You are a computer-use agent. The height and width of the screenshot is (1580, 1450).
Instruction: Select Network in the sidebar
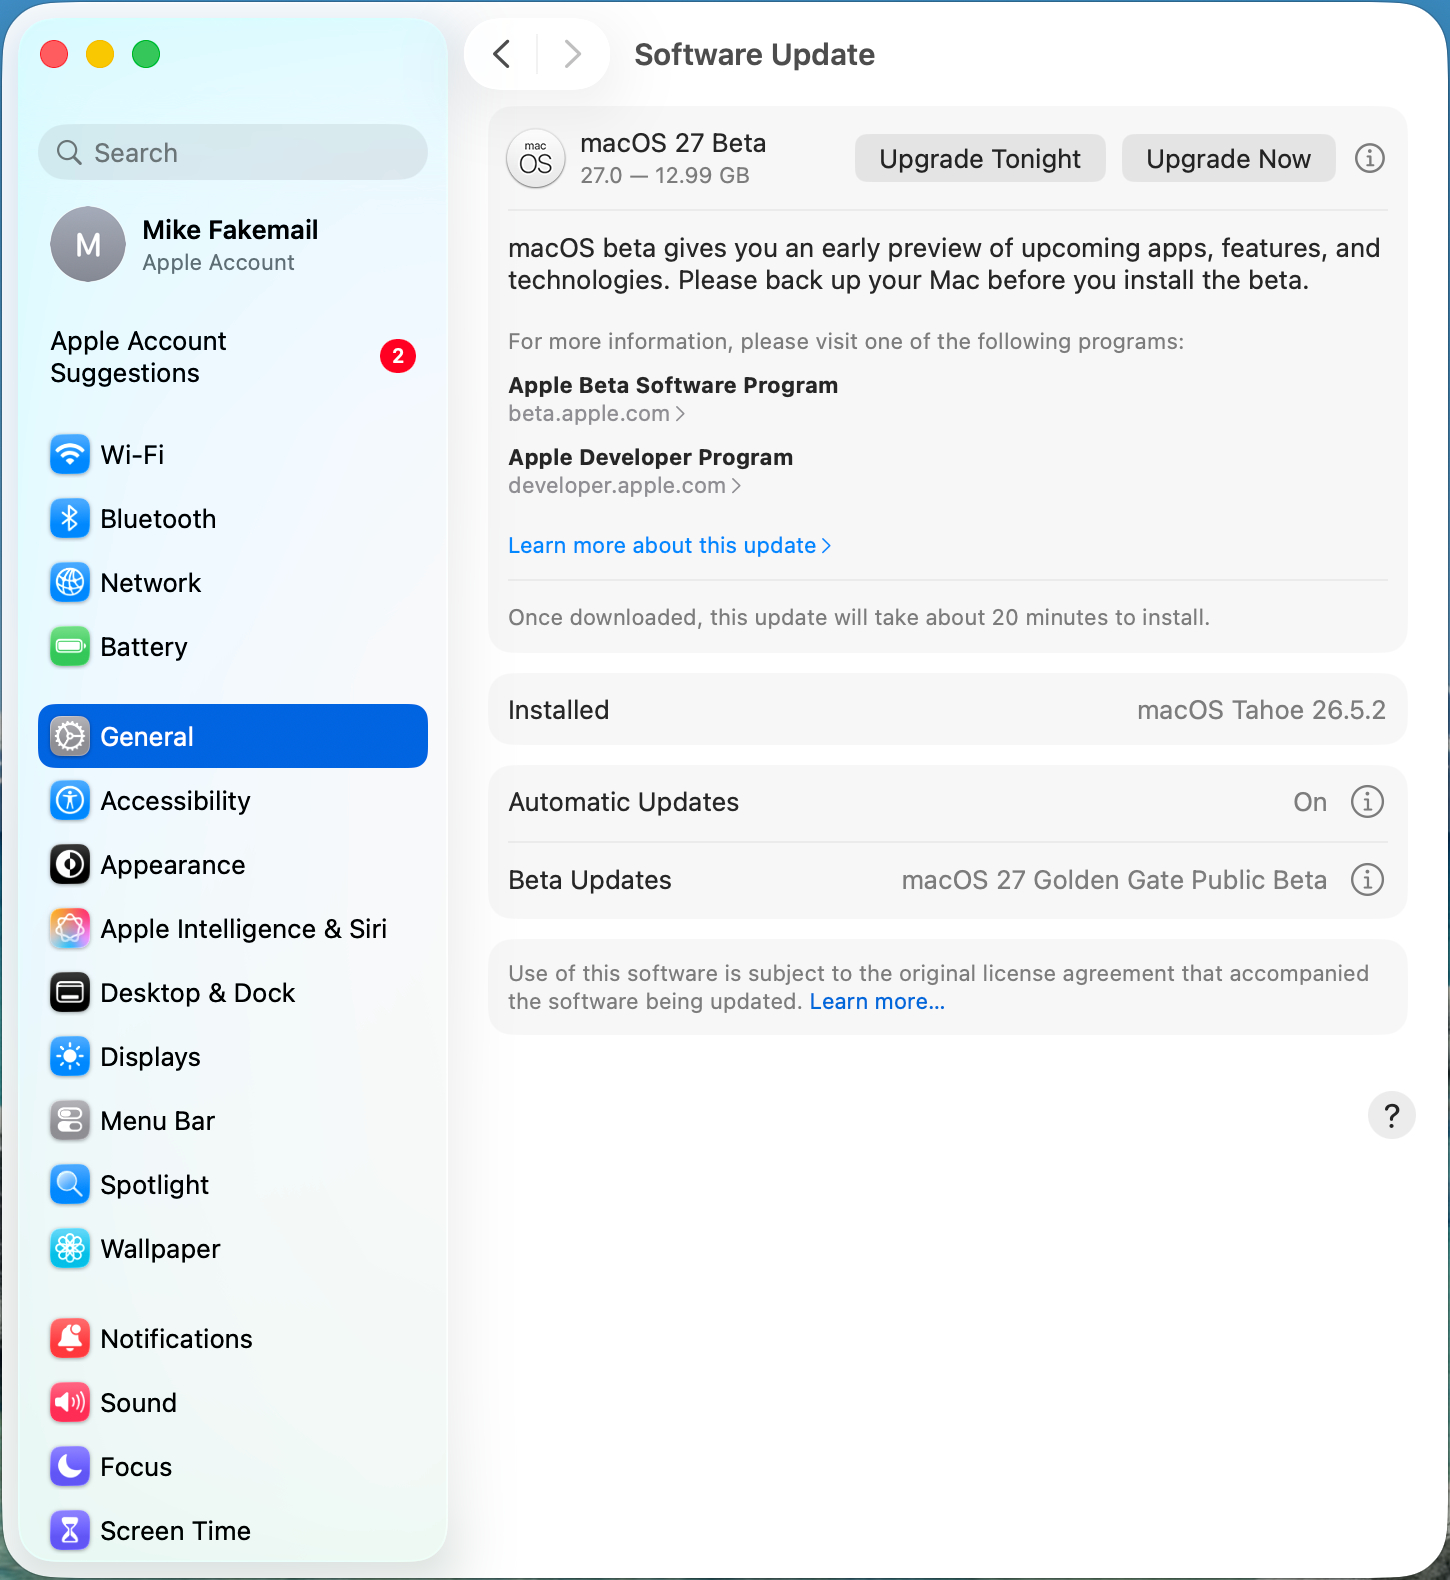pyautogui.click(x=232, y=583)
